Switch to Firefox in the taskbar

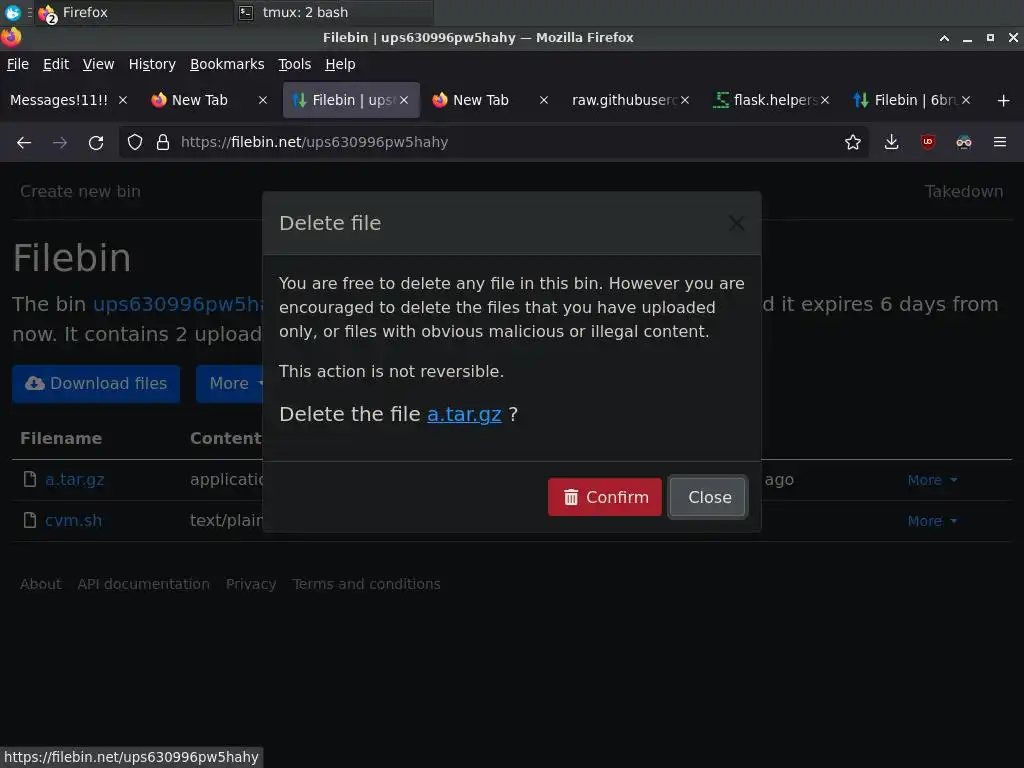point(134,12)
